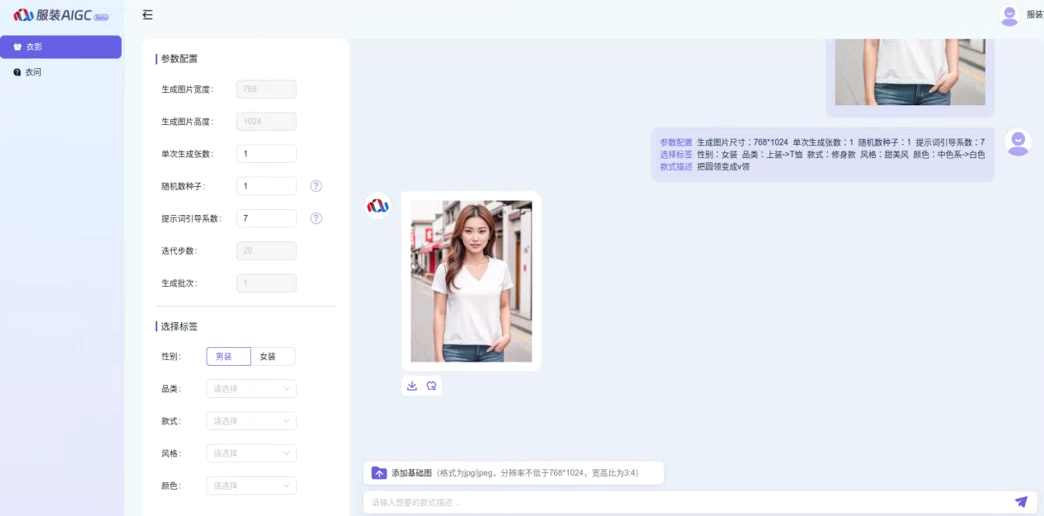Click the user avatar in top right
1044x516 pixels.
point(1009,15)
